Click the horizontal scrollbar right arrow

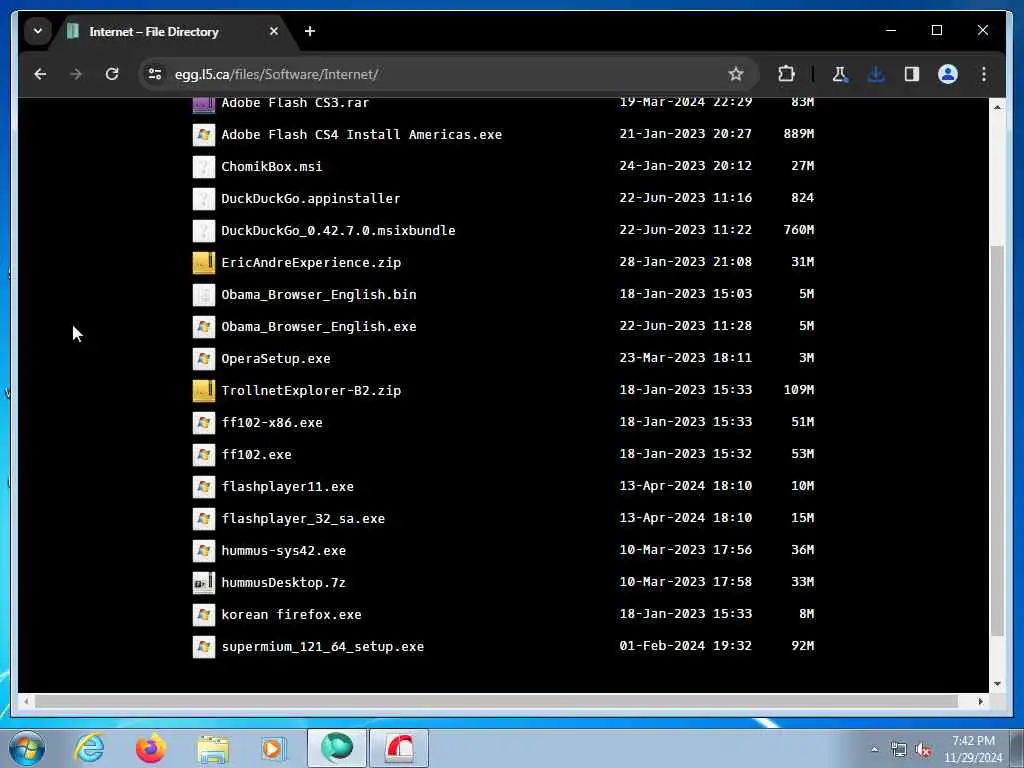point(980,701)
